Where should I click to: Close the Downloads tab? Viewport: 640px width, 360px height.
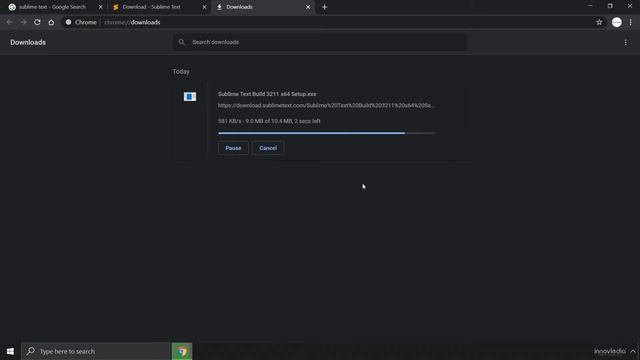[x=308, y=7]
